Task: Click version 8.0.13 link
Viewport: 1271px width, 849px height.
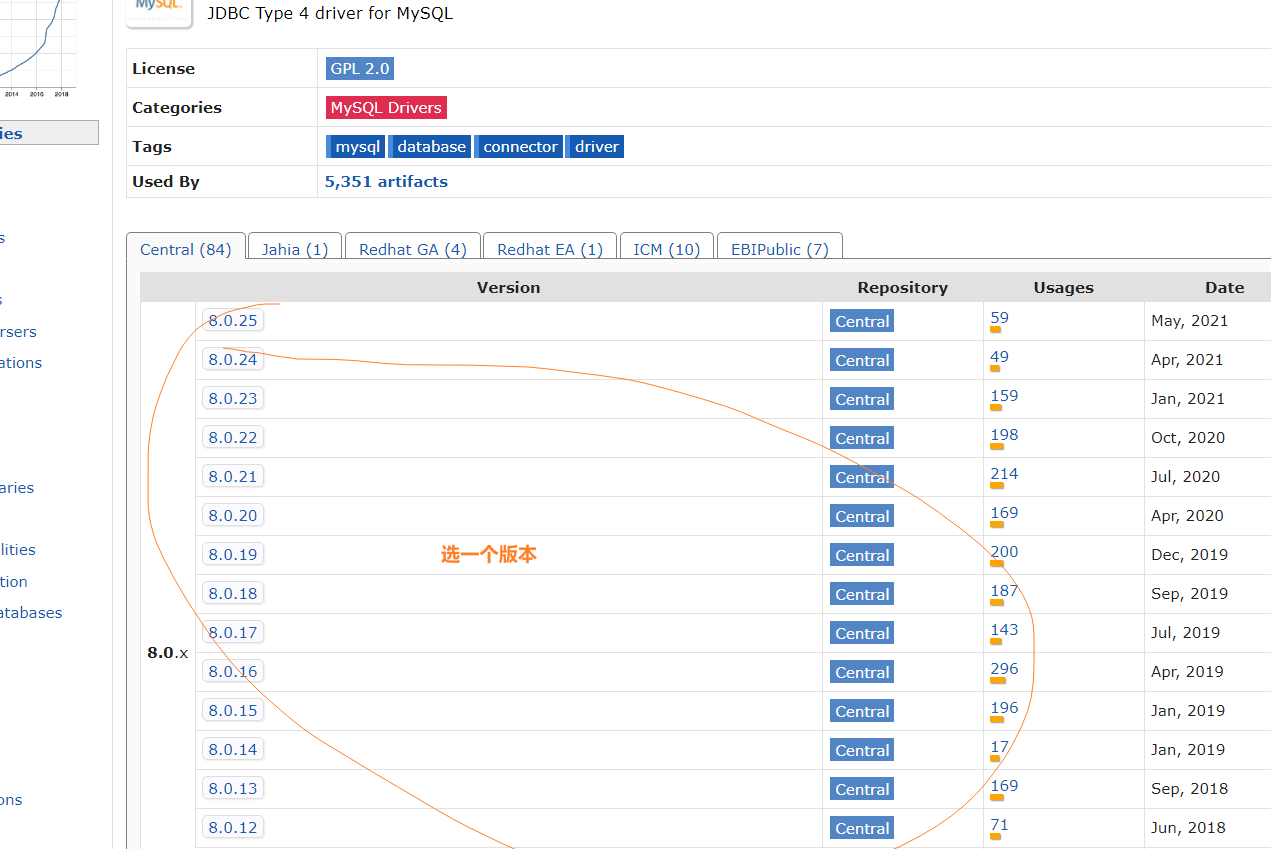Action: [x=233, y=789]
